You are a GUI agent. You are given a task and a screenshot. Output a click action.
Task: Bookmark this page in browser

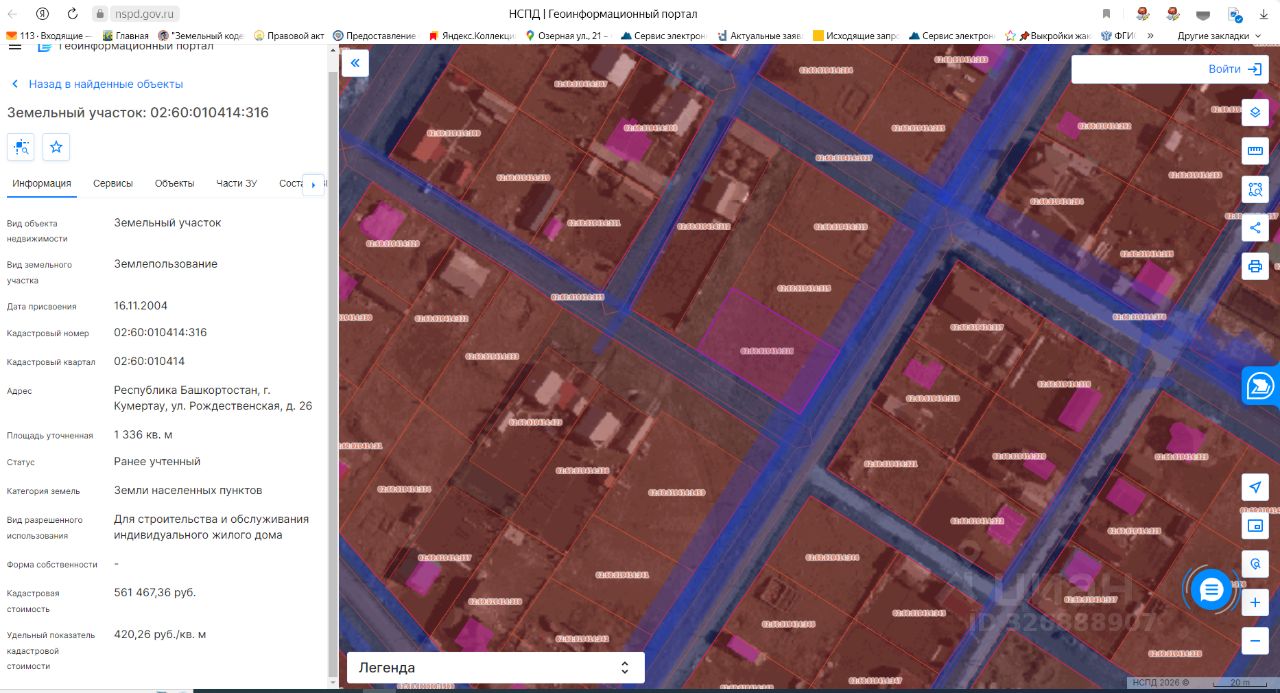click(1106, 14)
